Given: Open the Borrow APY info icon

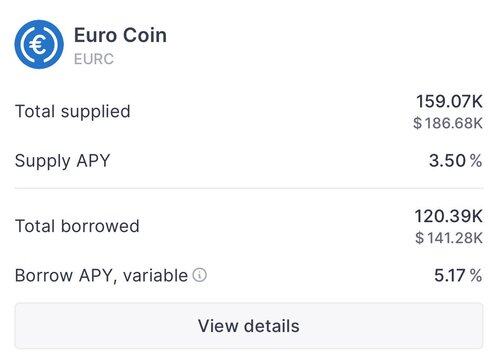Looking at the screenshot, I should click(x=200, y=275).
